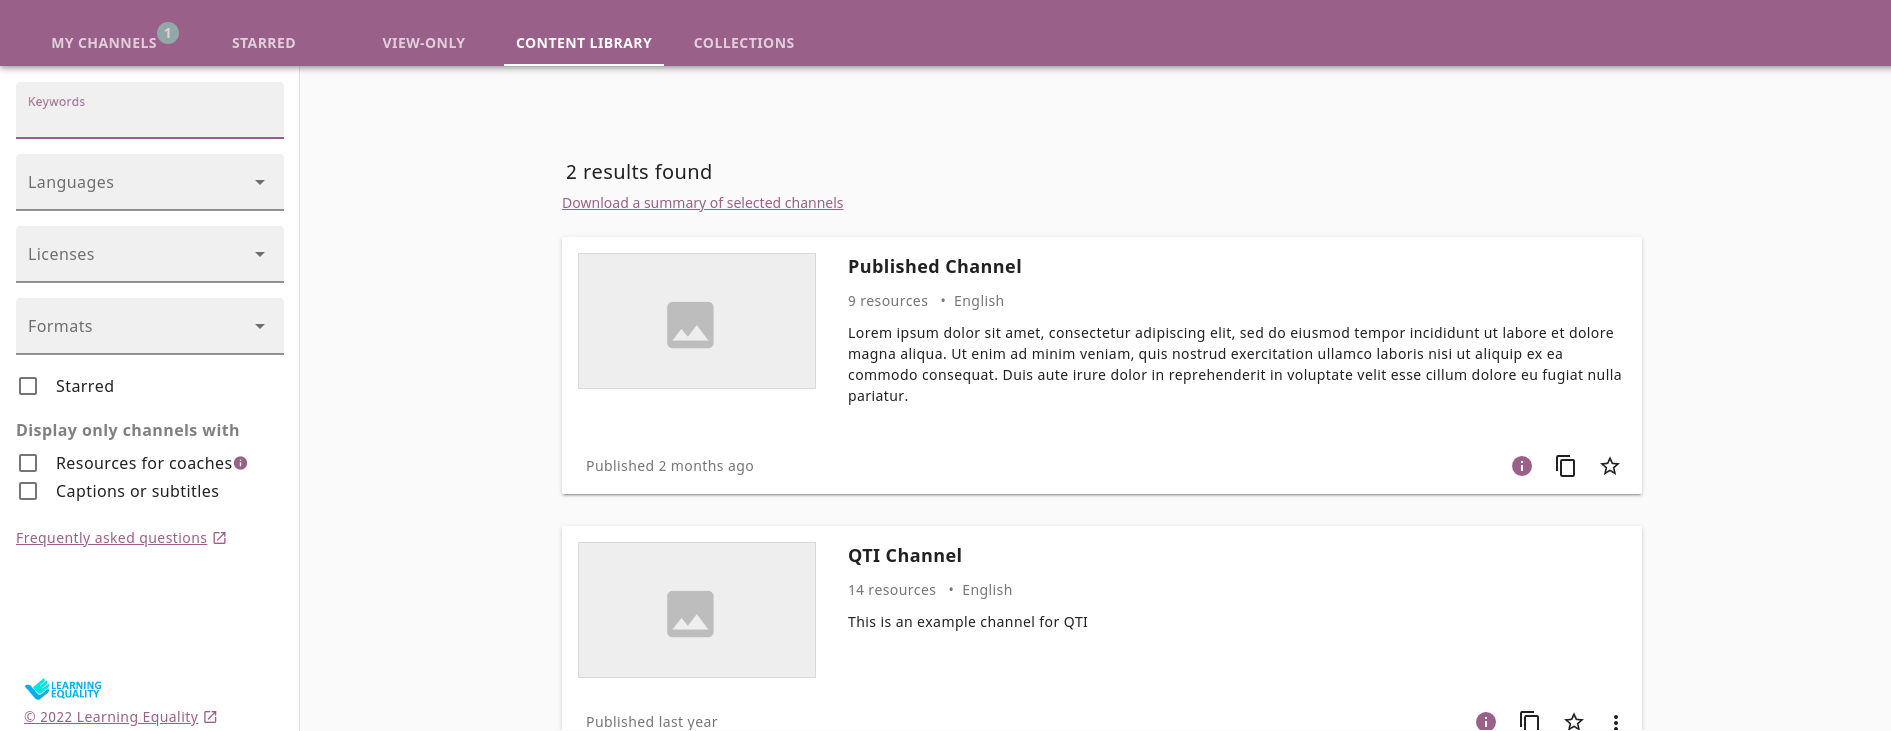
Task: Open info for Published Channel
Action: pos(1522,466)
